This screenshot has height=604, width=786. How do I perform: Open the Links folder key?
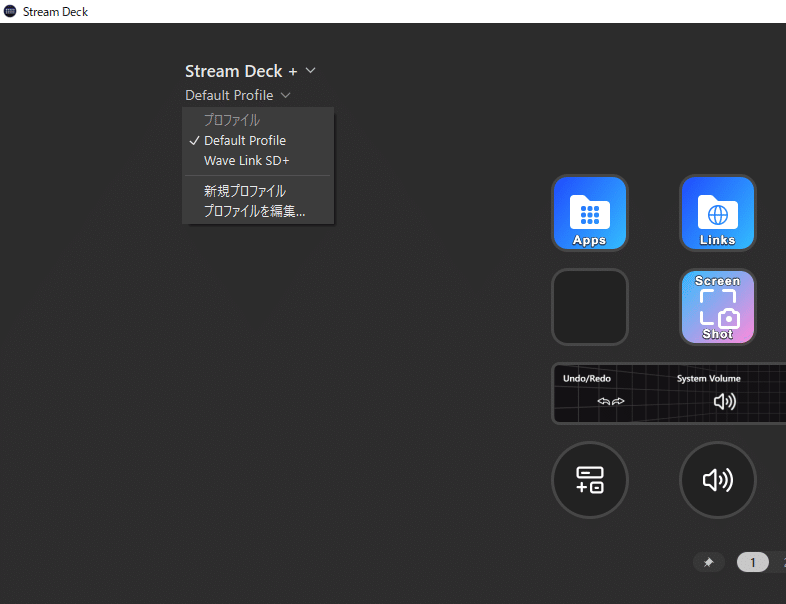click(717, 213)
